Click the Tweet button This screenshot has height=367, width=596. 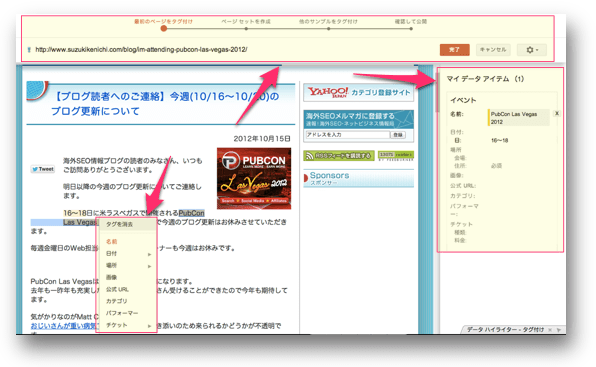[43, 169]
